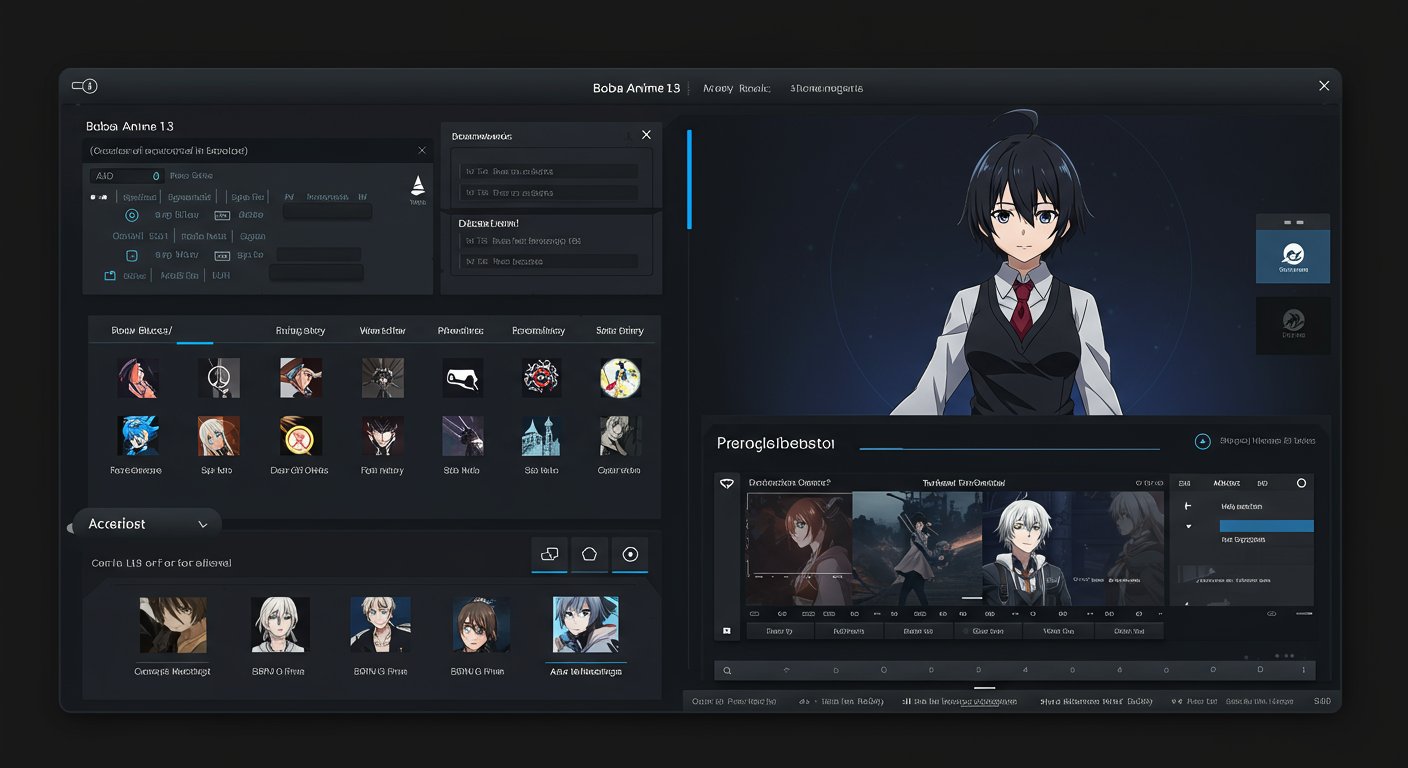Image resolution: width=1408 pixels, height=768 pixels.
Task: Select the diamond preview icon left of the filmstrip
Action: (727, 482)
